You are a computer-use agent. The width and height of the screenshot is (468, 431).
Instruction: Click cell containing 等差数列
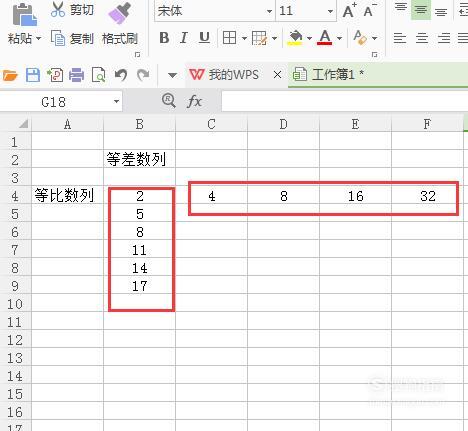(x=139, y=159)
